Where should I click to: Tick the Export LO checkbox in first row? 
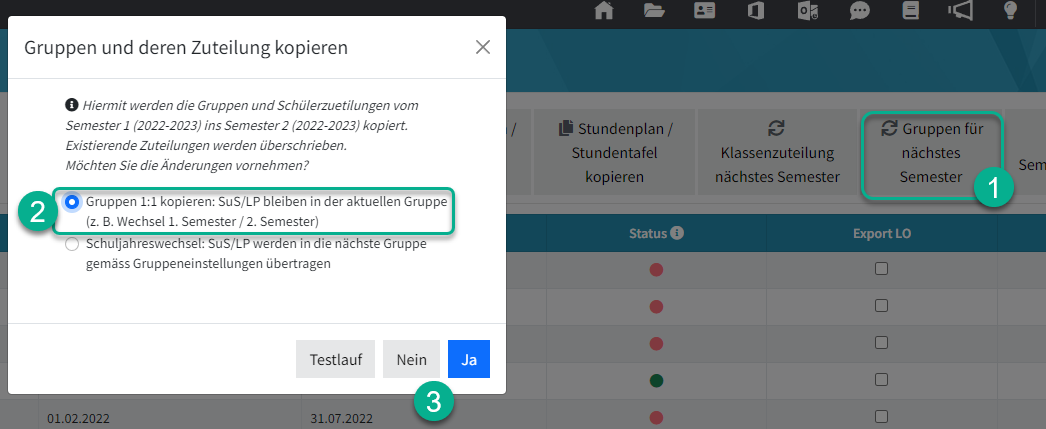point(881,269)
